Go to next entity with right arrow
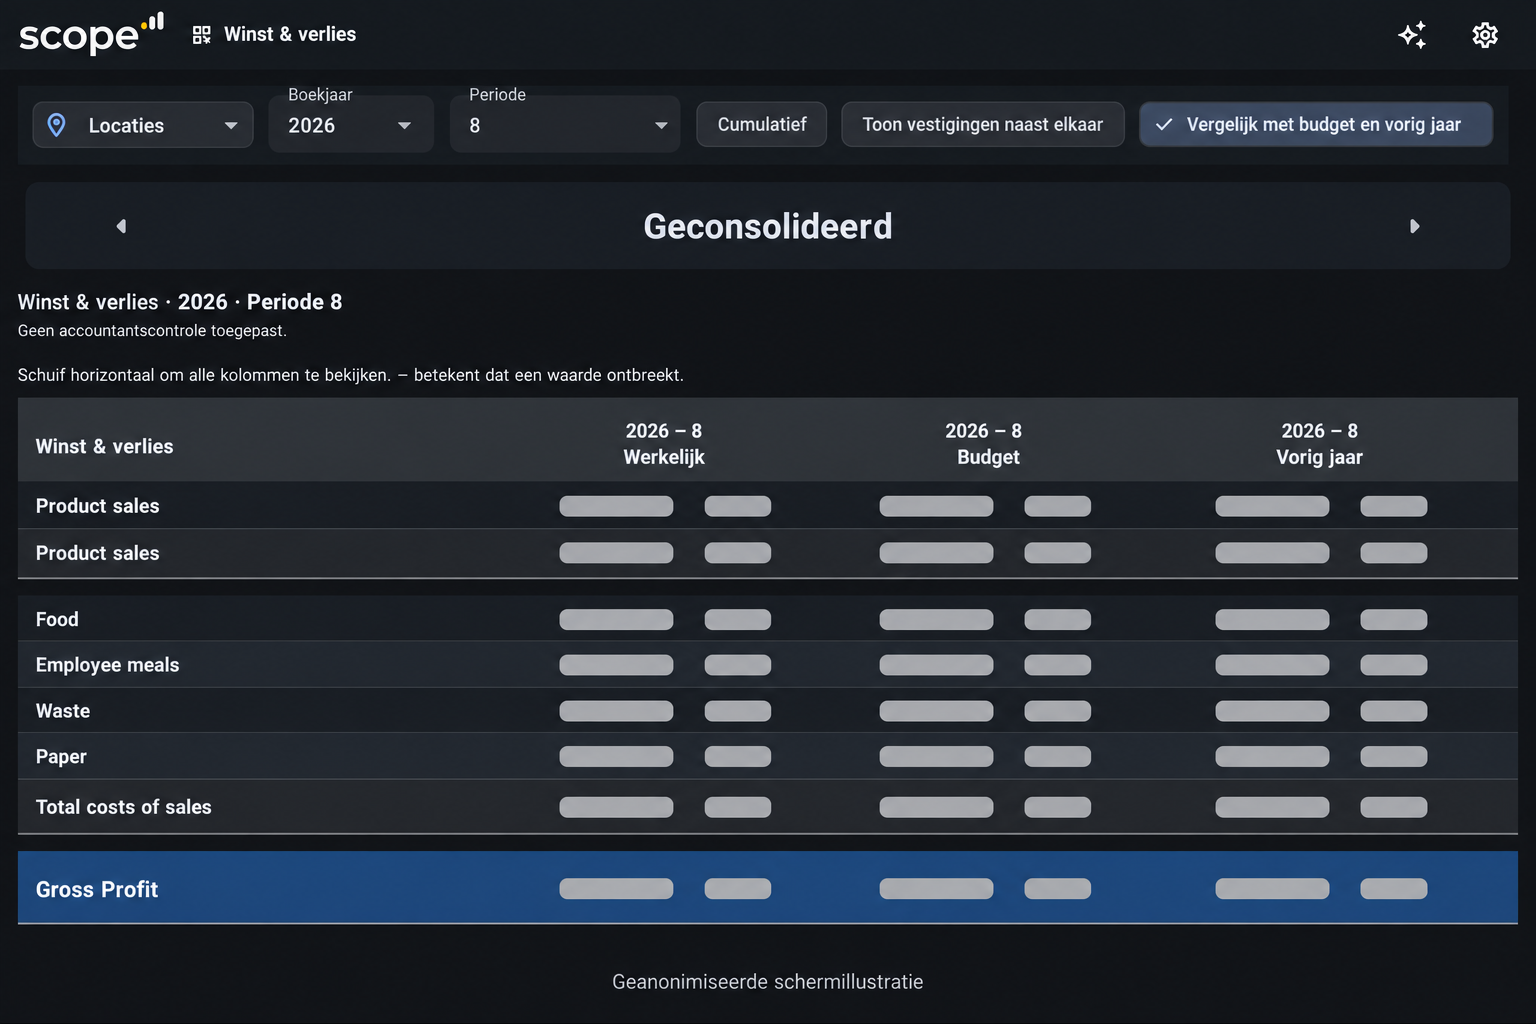1536x1024 pixels. coord(1414,226)
